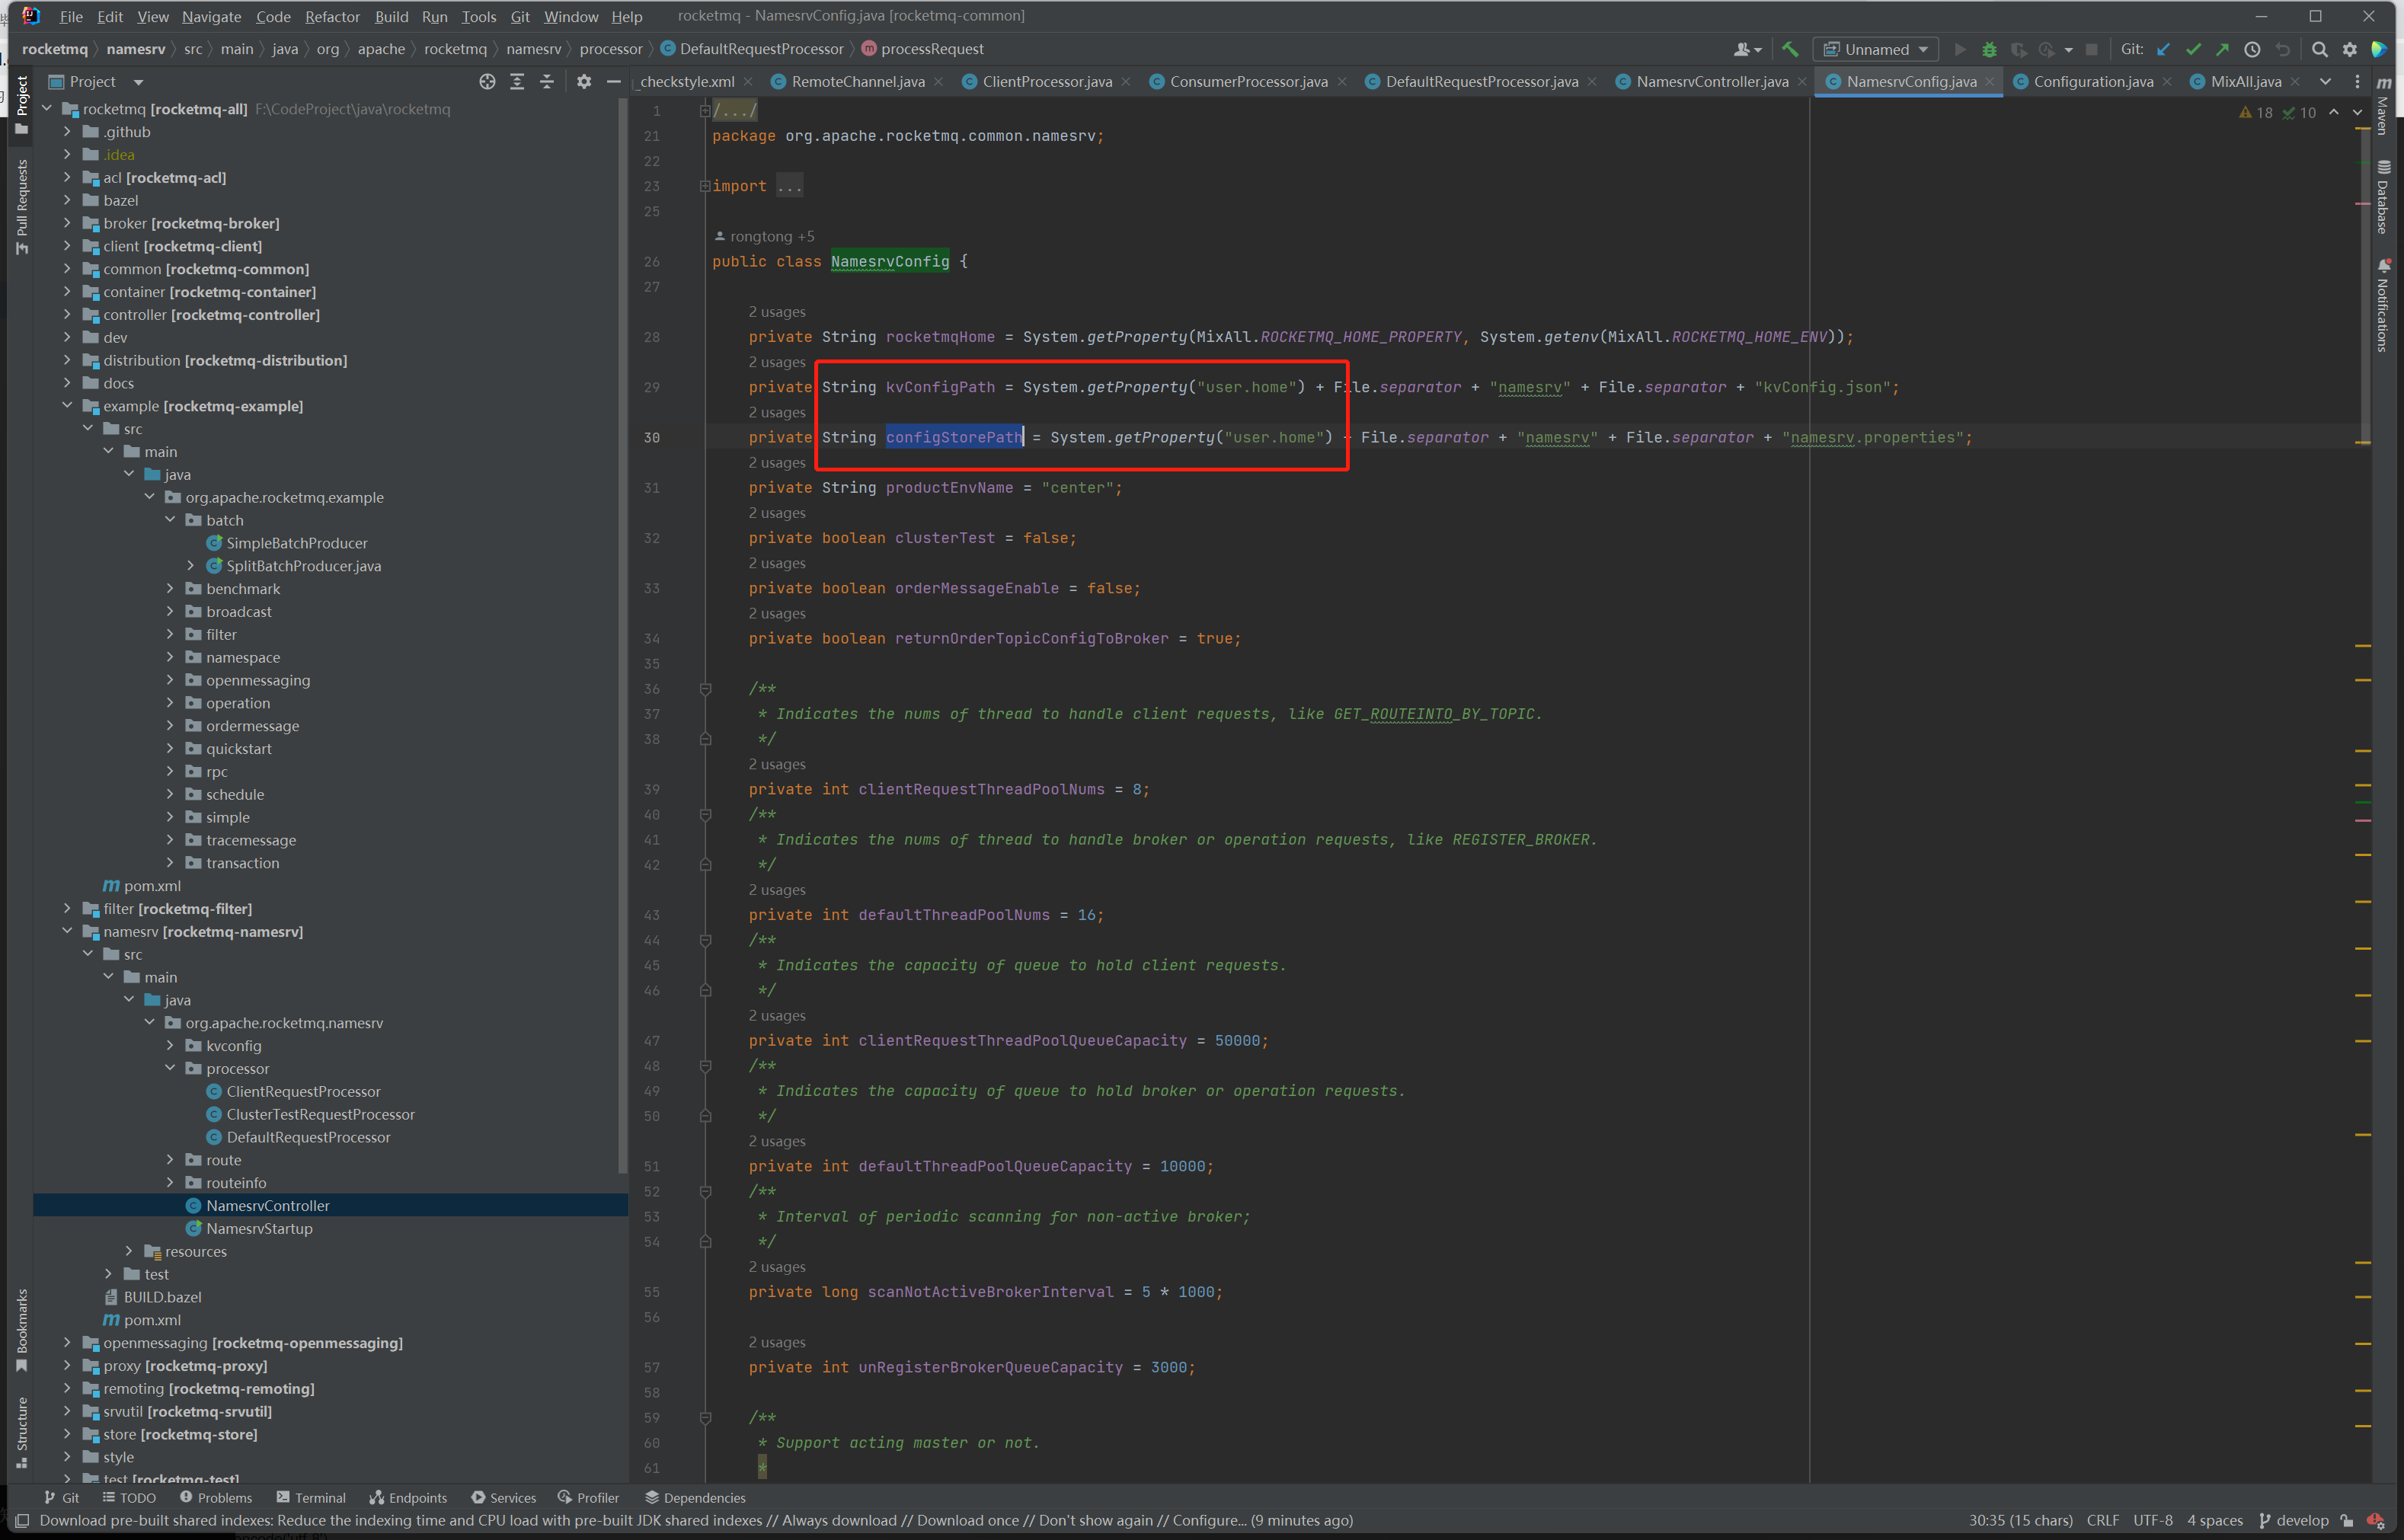2404x1540 pixels.
Task: Click line number 30 in the gutter
Action: [652, 437]
